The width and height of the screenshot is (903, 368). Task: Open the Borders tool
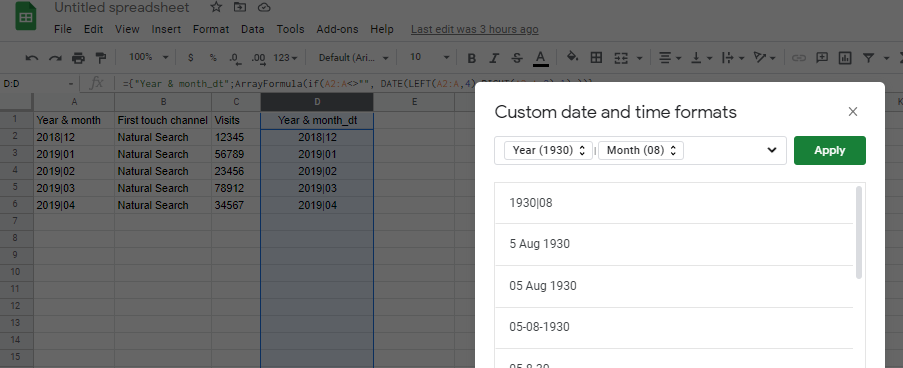(x=597, y=57)
